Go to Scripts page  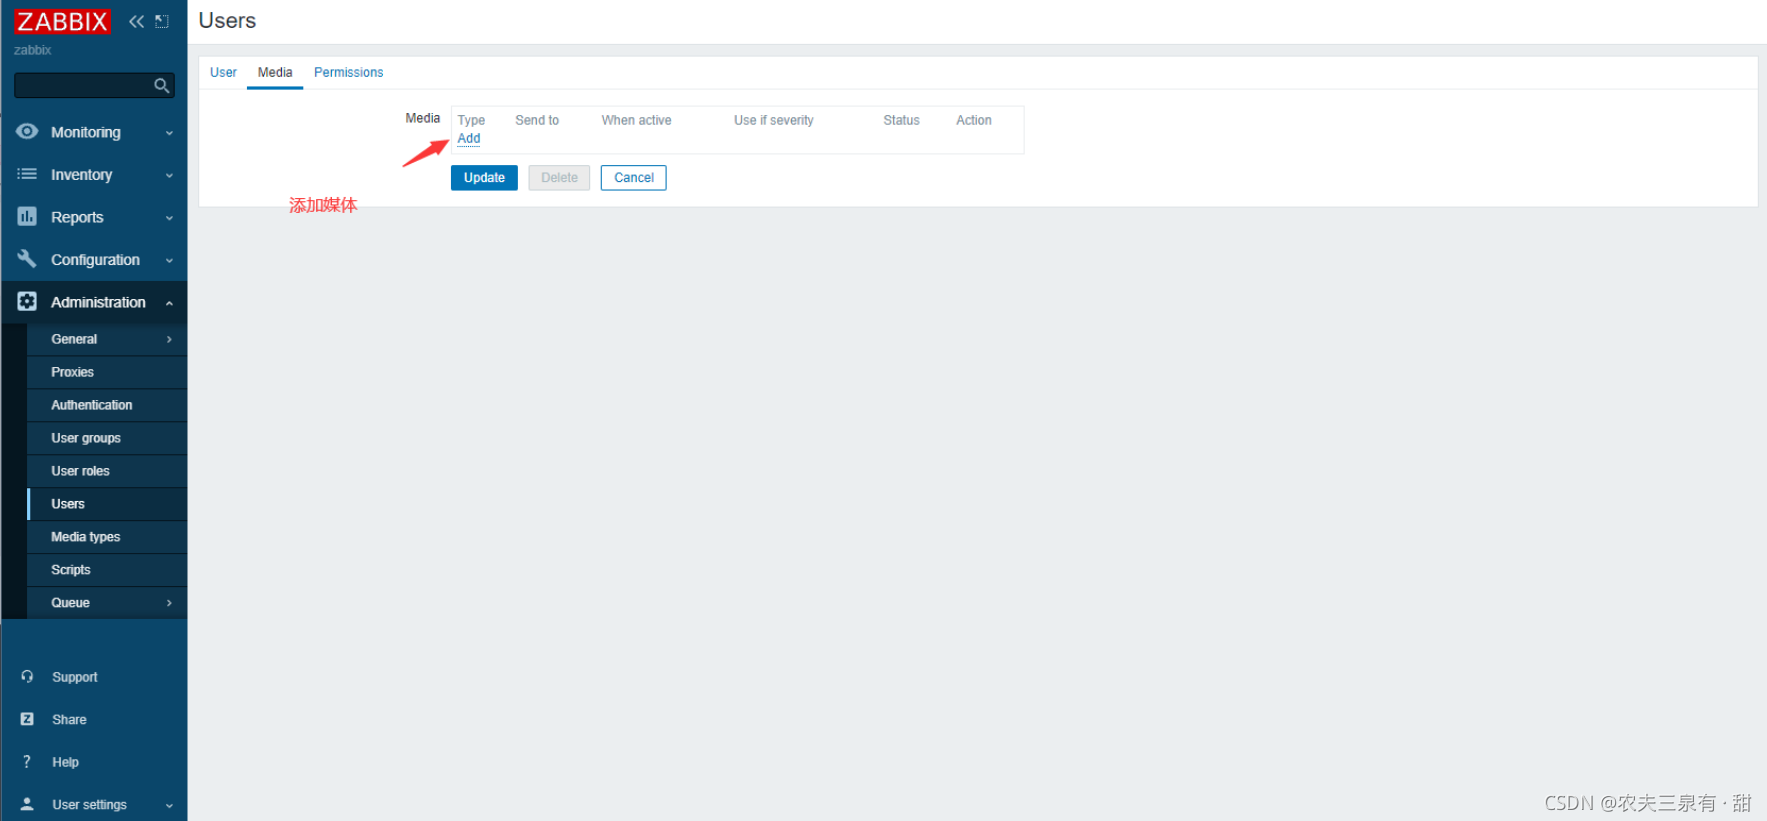(107, 570)
